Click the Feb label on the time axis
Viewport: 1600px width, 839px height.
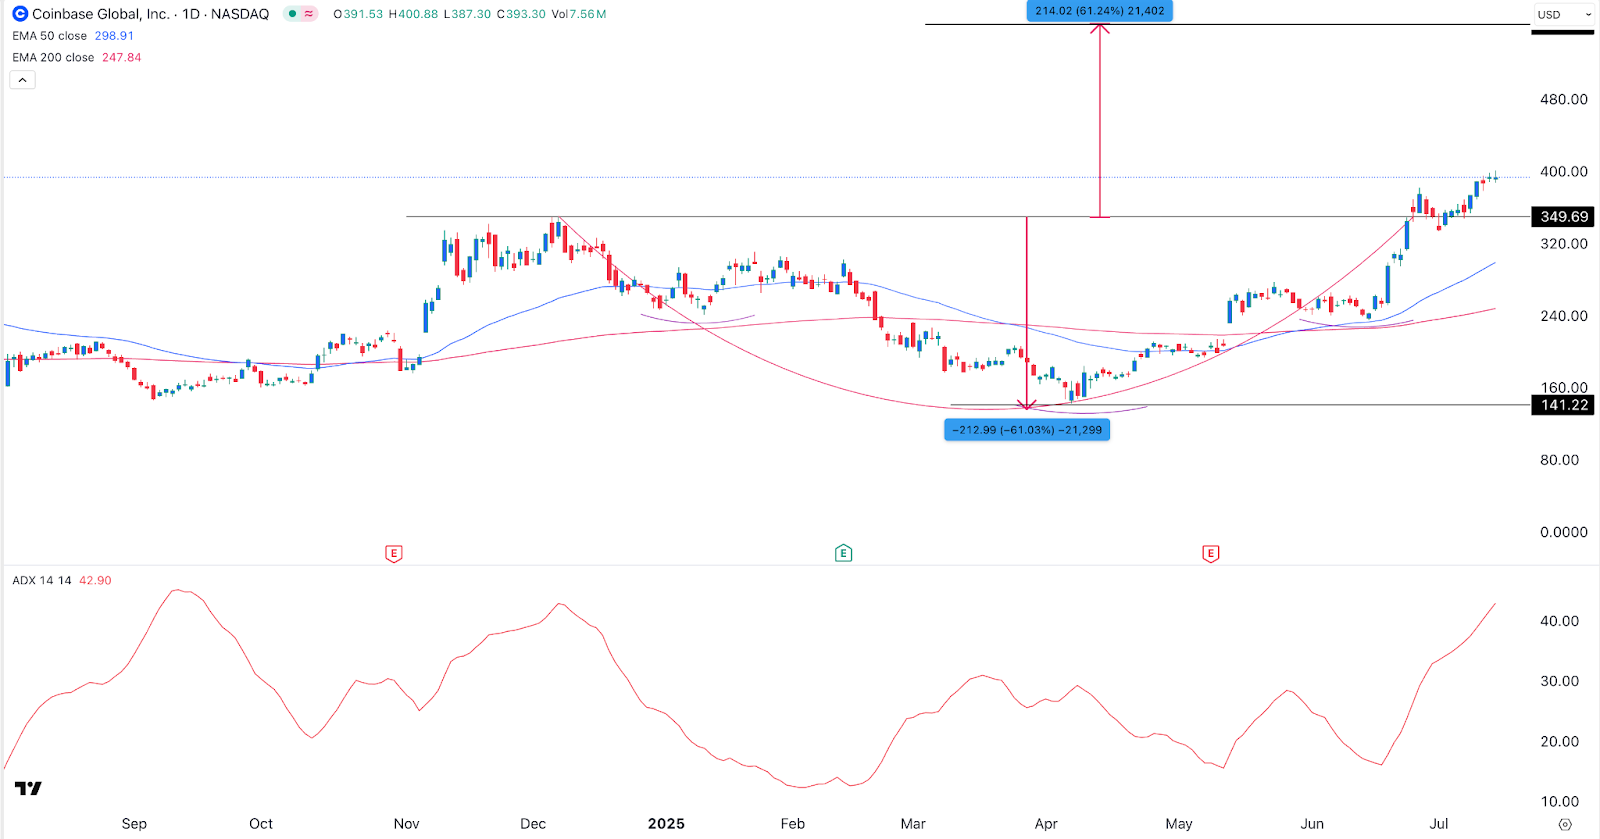[793, 824]
